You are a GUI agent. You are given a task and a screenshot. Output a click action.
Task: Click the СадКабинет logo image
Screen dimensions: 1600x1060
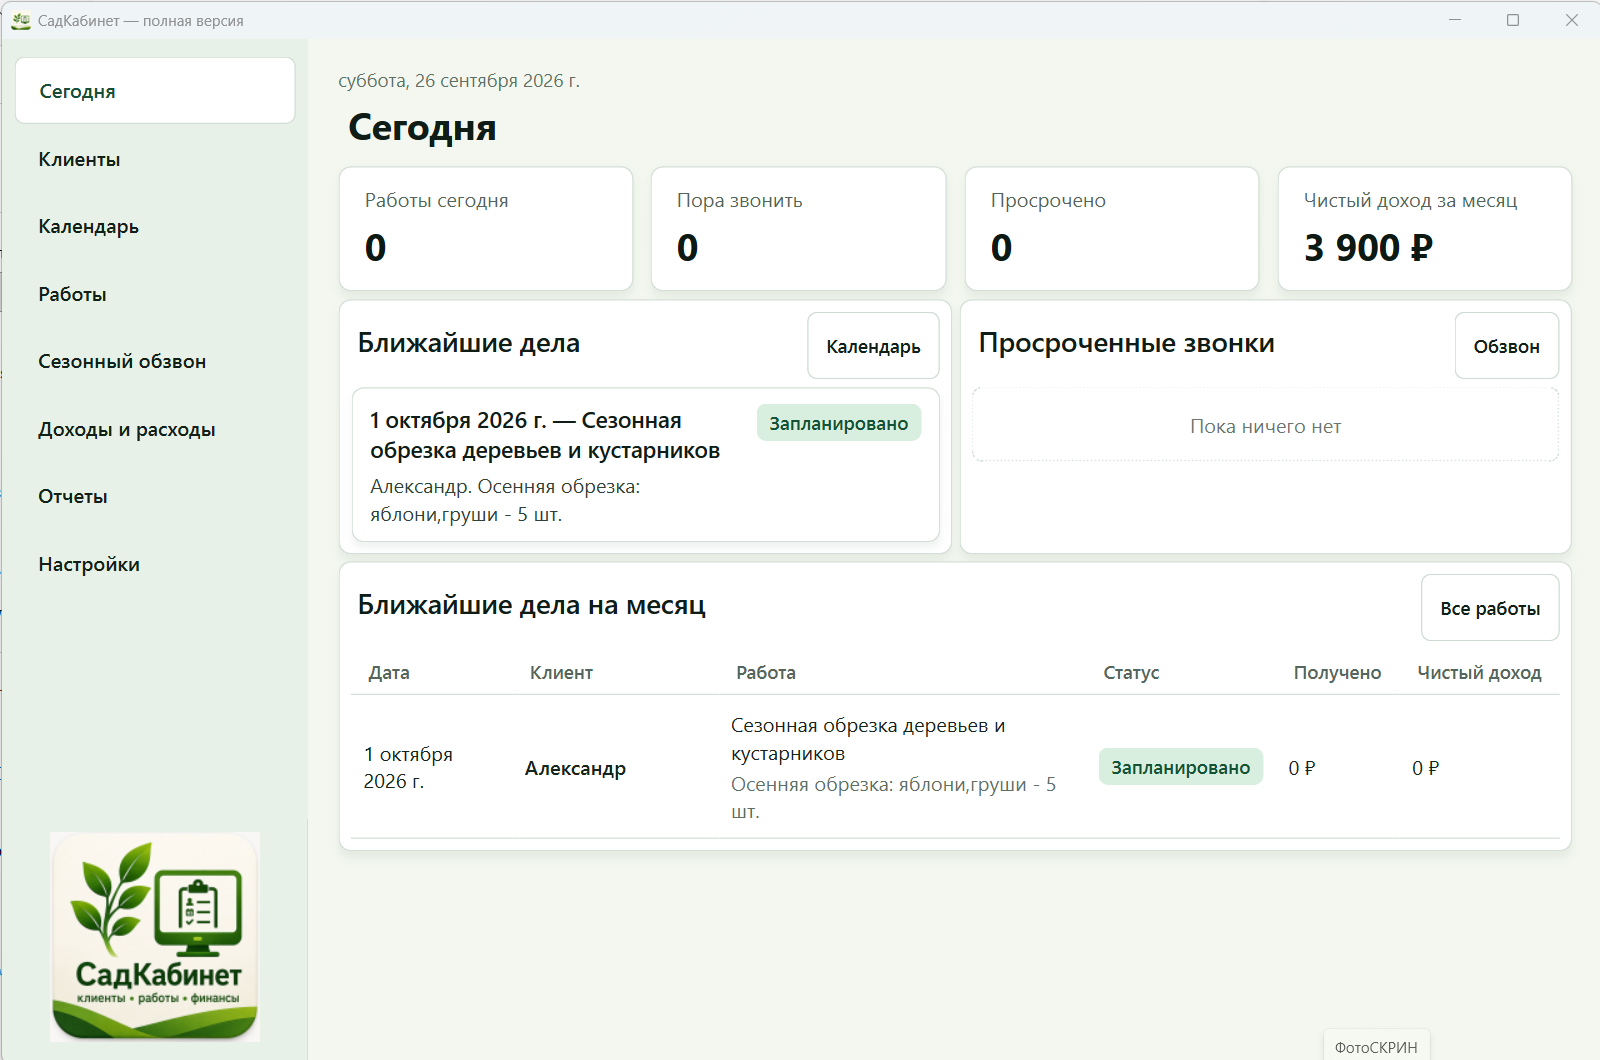coord(155,937)
